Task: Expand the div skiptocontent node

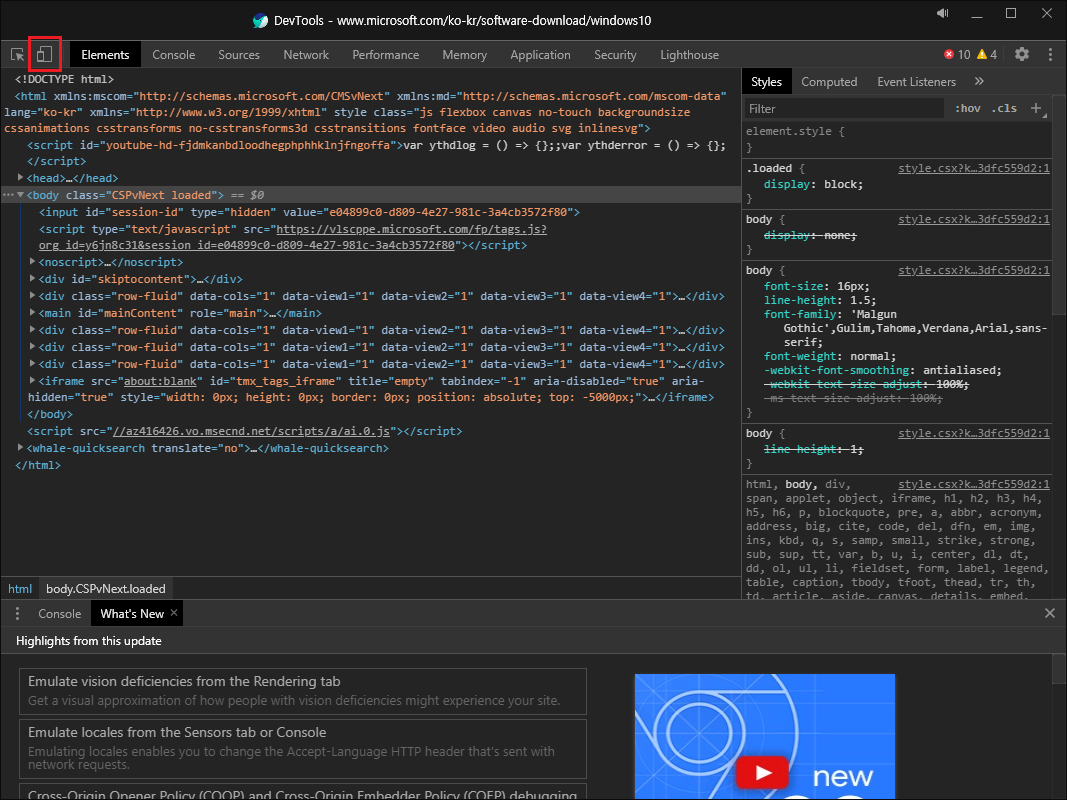Action: point(32,279)
